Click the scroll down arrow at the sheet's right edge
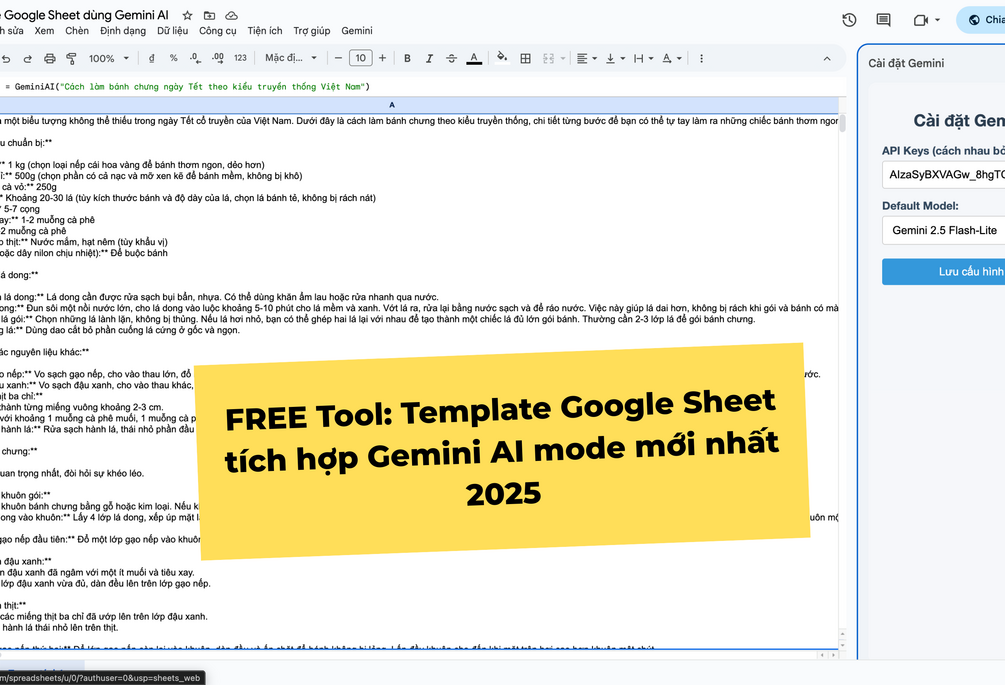This screenshot has width=1005, height=685. click(842, 643)
